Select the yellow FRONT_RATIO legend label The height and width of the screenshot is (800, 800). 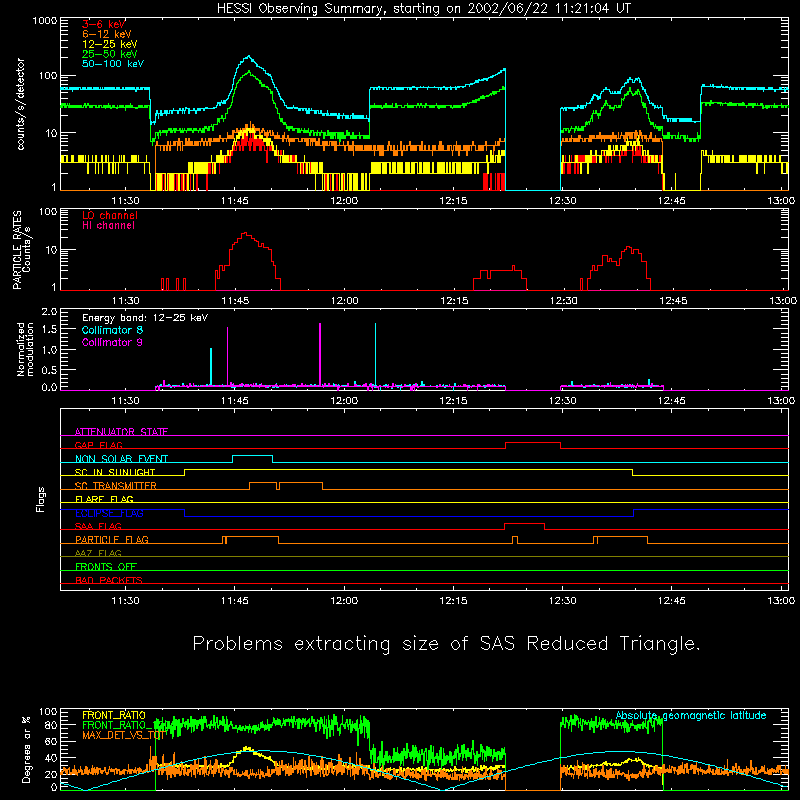[x=113, y=715]
